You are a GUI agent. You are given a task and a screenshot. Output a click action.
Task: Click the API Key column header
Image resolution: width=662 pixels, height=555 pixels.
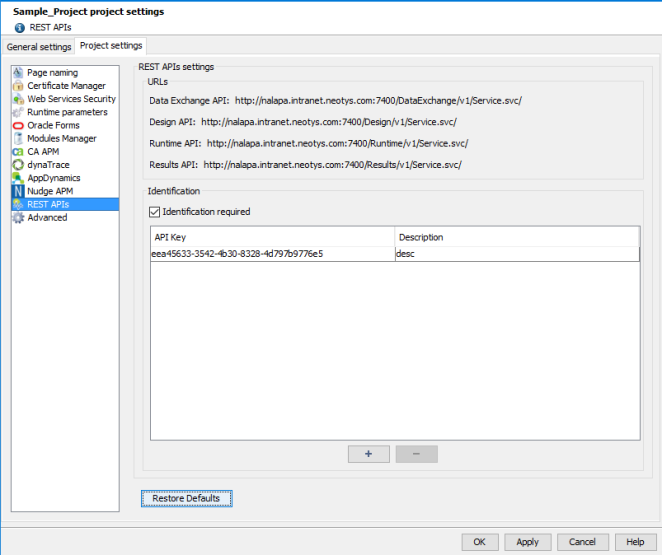point(273,237)
